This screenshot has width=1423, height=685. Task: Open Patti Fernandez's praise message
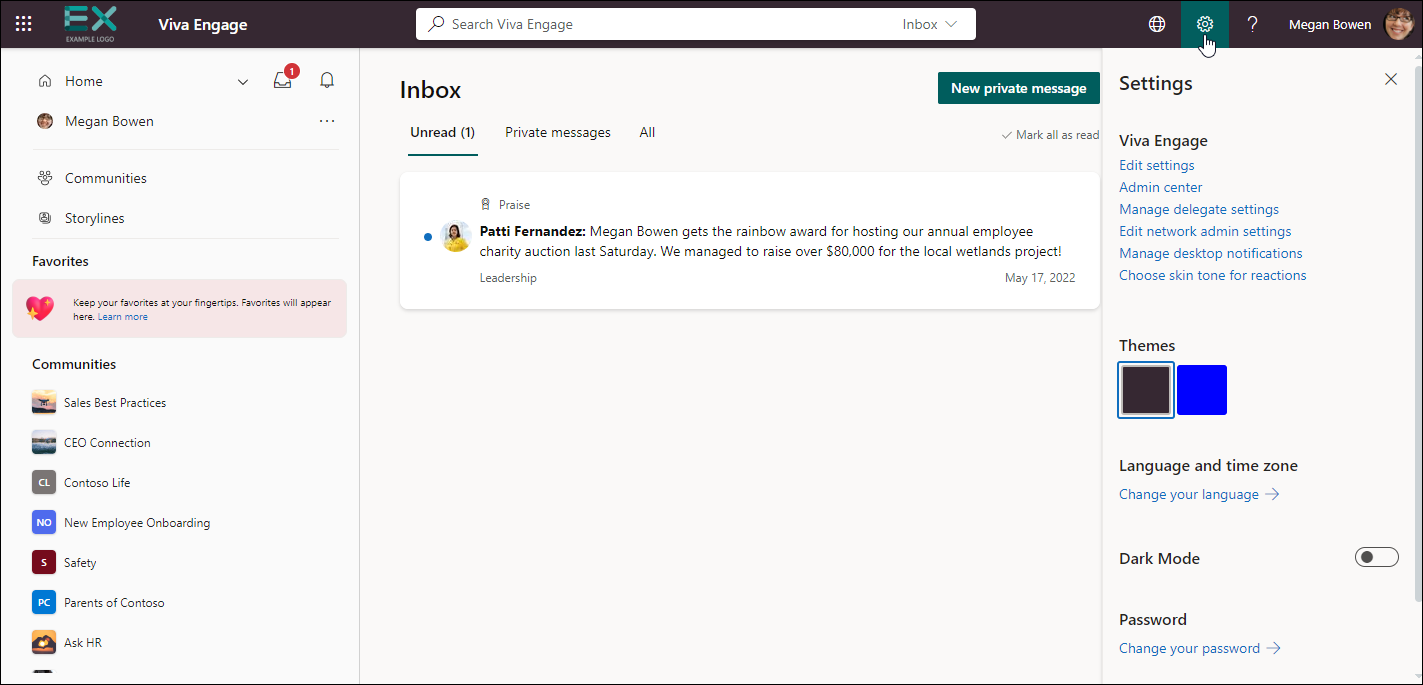[x=750, y=241]
